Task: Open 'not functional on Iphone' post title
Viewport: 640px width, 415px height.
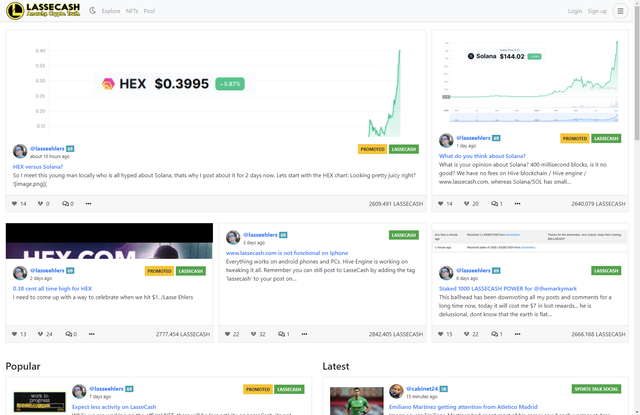Action: 287,253
